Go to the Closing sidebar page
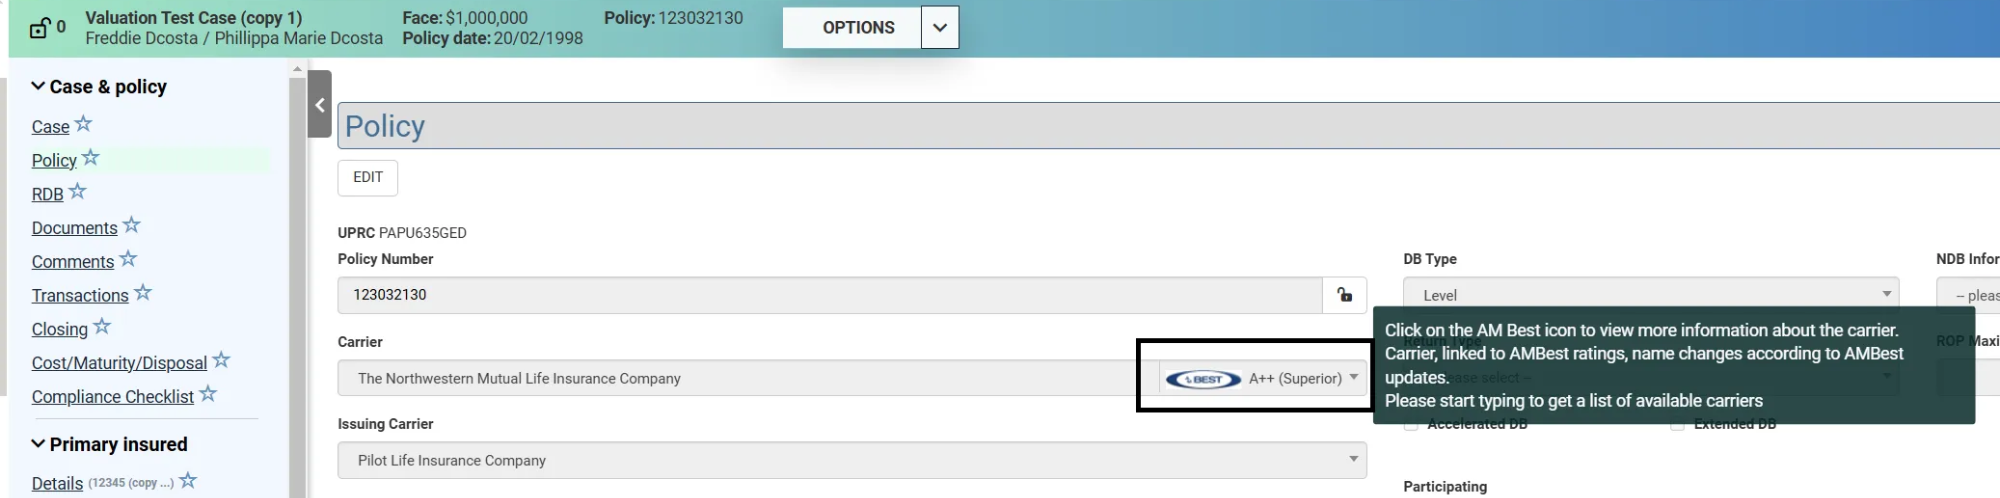The width and height of the screenshot is (2000, 498). pos(60,330)
